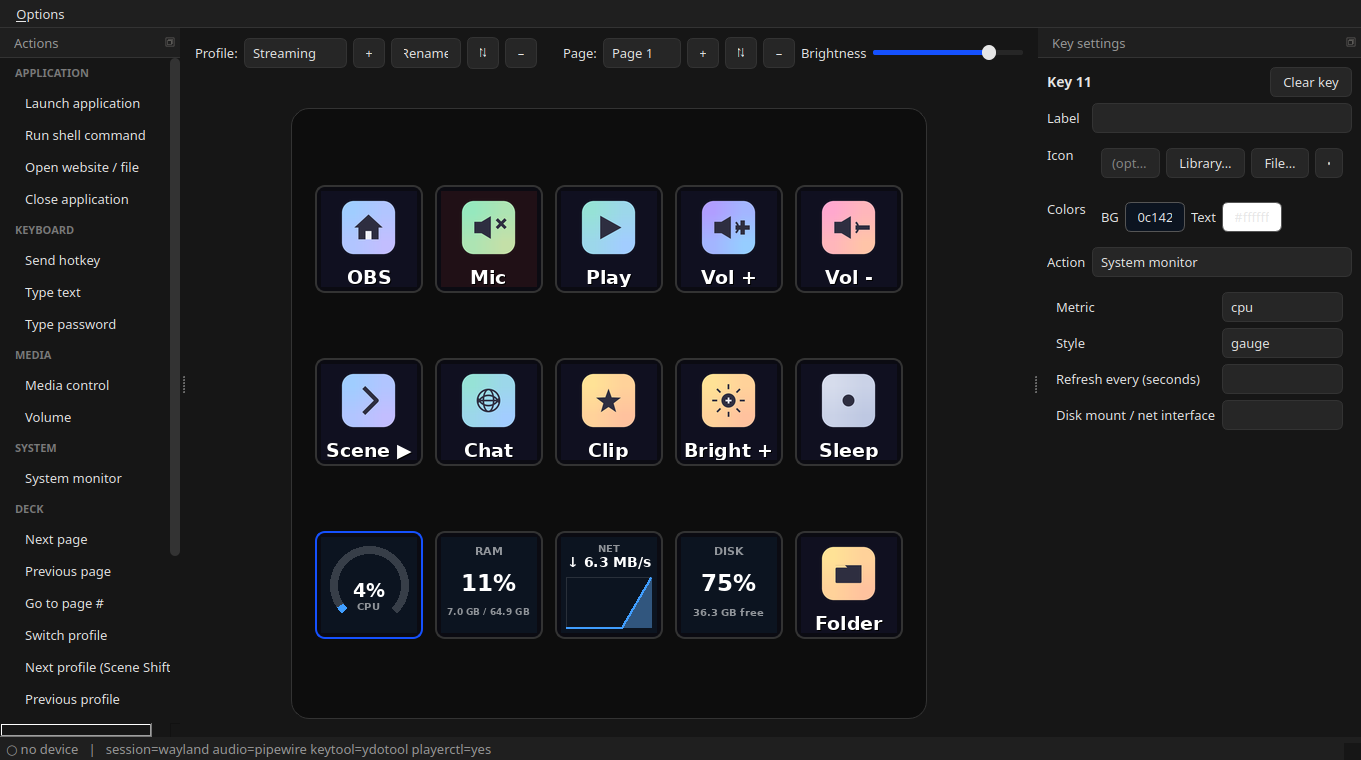The image size is (1361, 760).
Task: Add a new page with the plus button
Action: [x=703, y=53]
